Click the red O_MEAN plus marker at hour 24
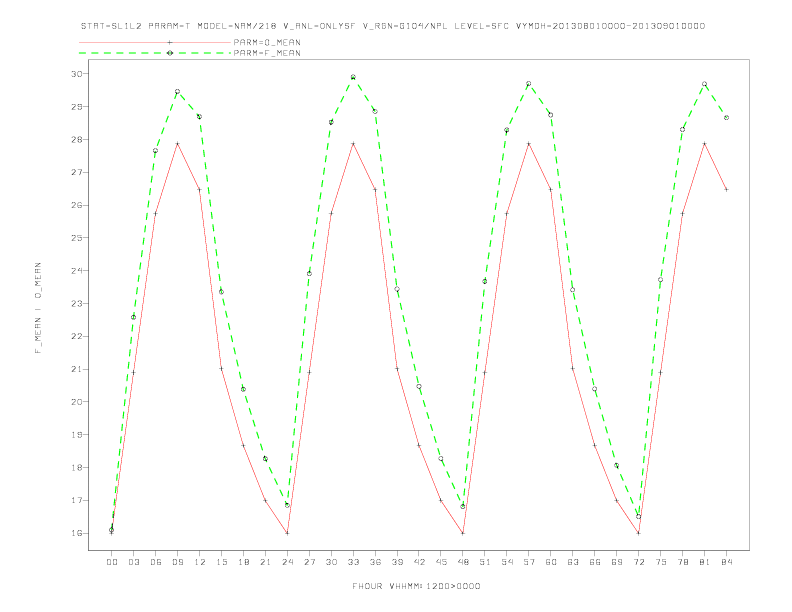The width and height of the screenshot is (792, 612). [287, 533]
